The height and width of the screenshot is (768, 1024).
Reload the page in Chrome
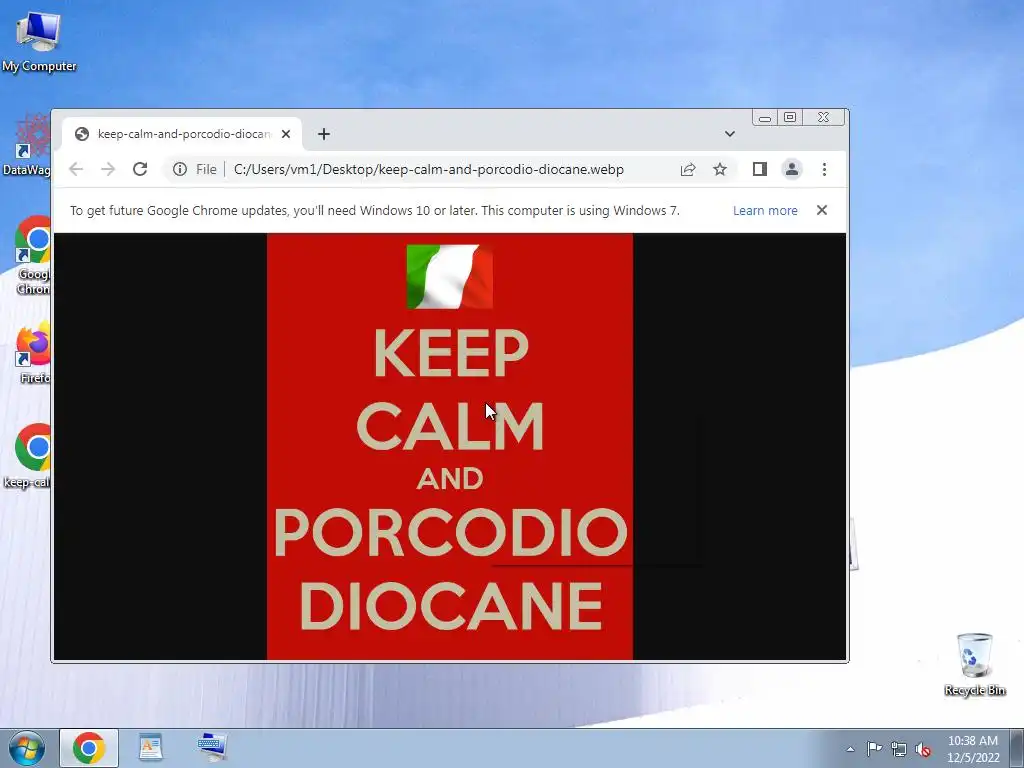click(x=140, y=169)
